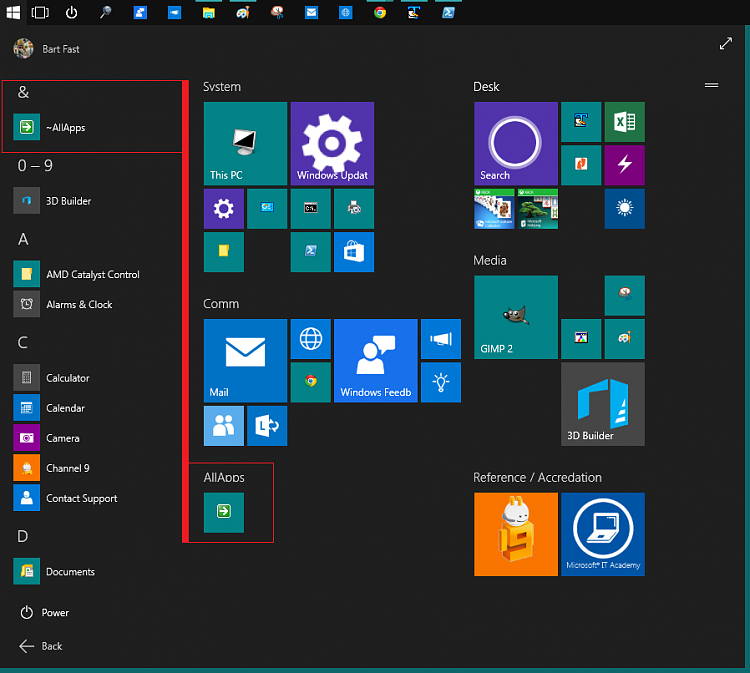
Task: Open the magnifier search icon on taskbar
Action: click(105, 12)
